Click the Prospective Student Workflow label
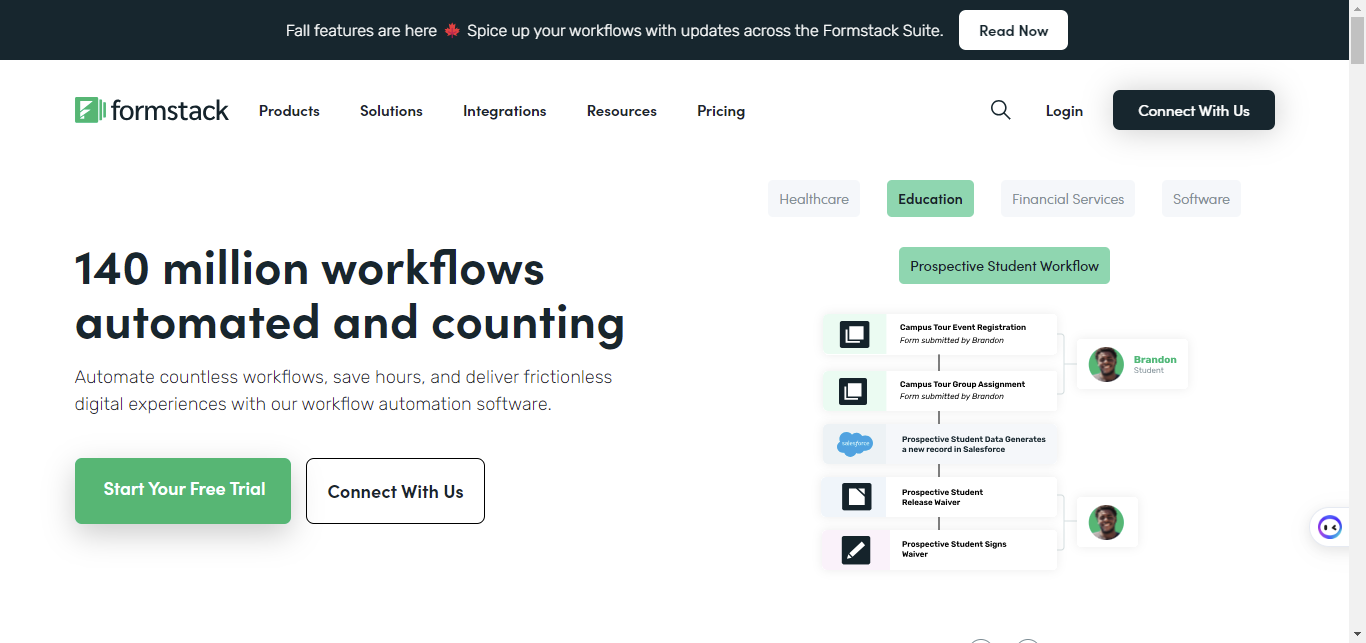This screenshot has width=1366, height=643. 1004,266
